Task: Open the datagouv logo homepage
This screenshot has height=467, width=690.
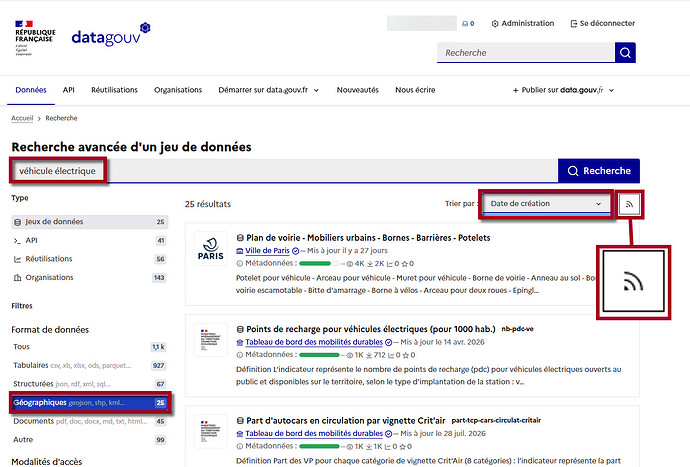Action: (x=110, y=35)
